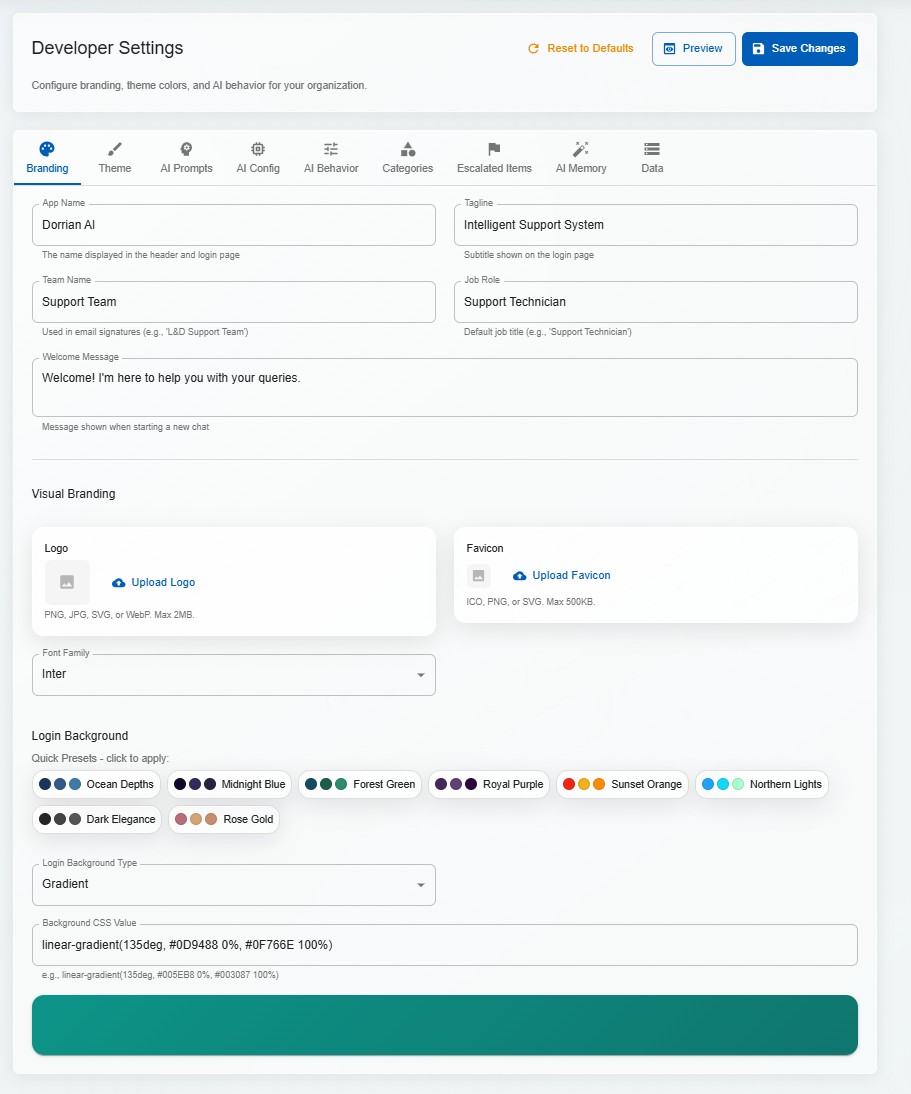Open the Login Background Type dropdown

click(x=421, y=885)
